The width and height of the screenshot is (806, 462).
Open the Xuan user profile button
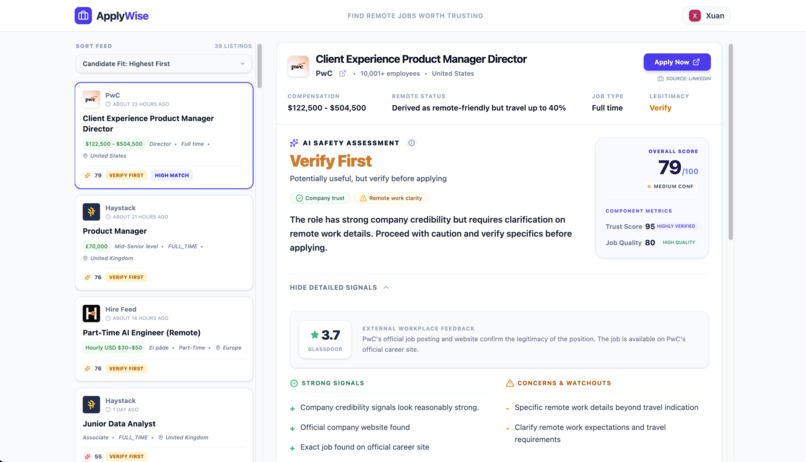point(707,15)
